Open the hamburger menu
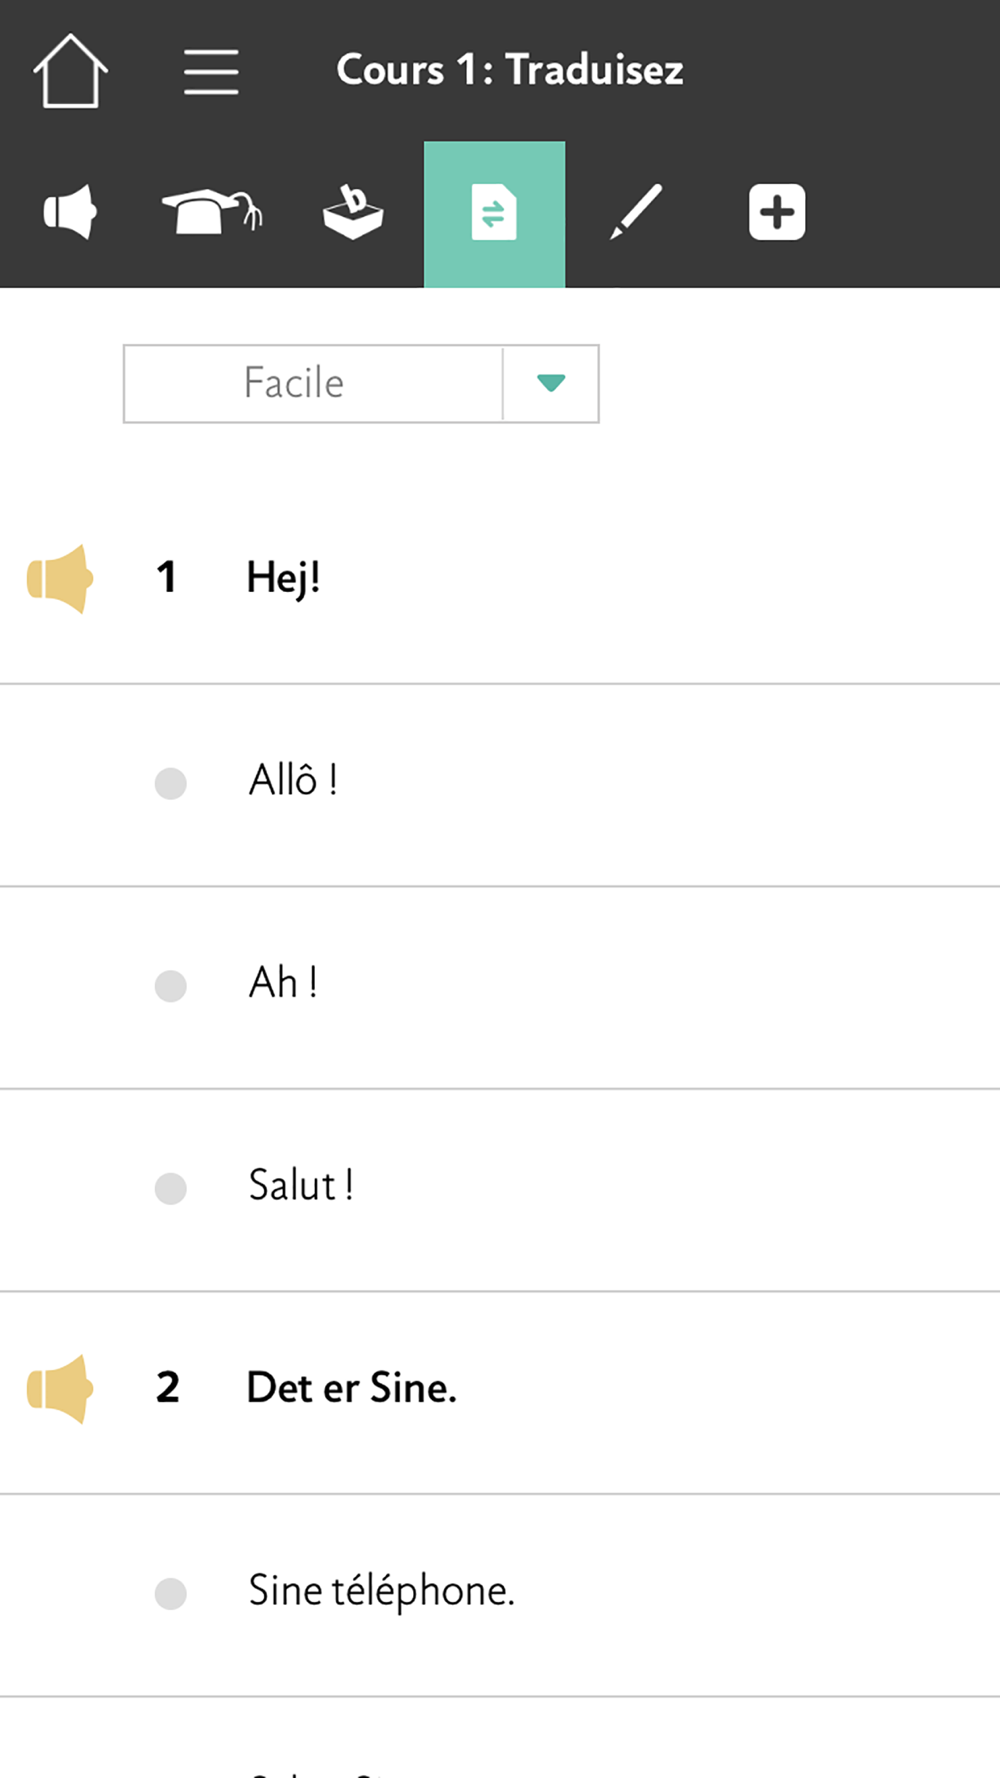The width and height of the screenshot is (1000, 1778). pos(211,72)
